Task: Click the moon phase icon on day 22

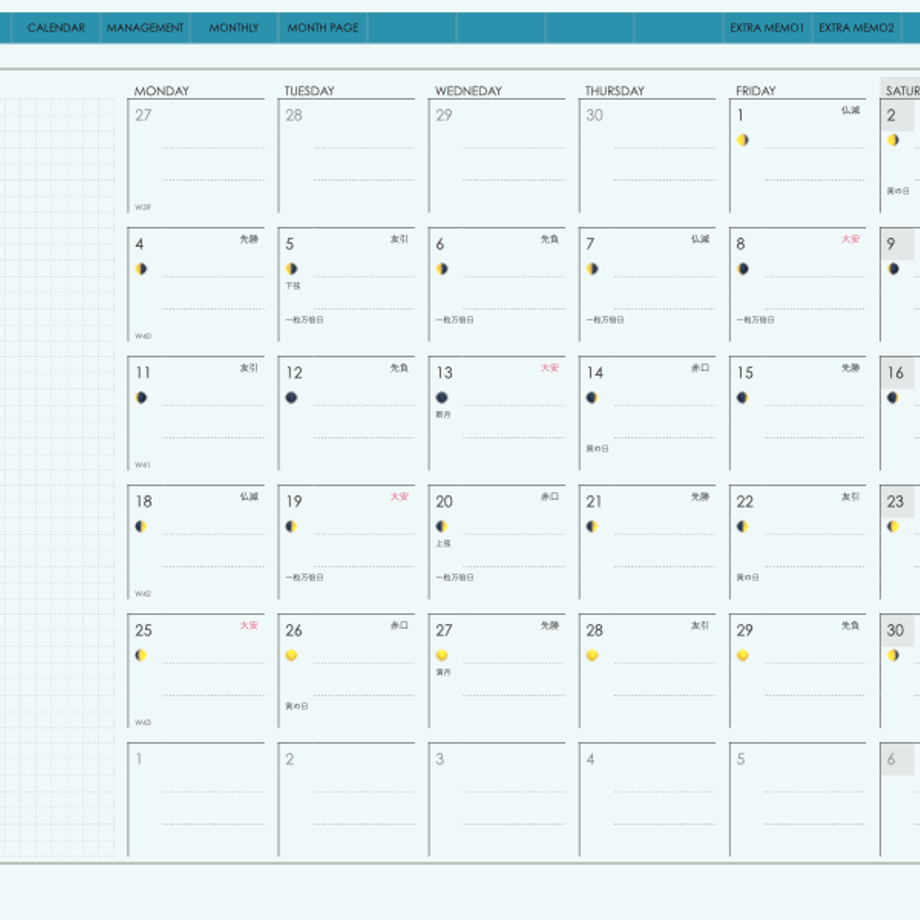Action: click(743, 526)
